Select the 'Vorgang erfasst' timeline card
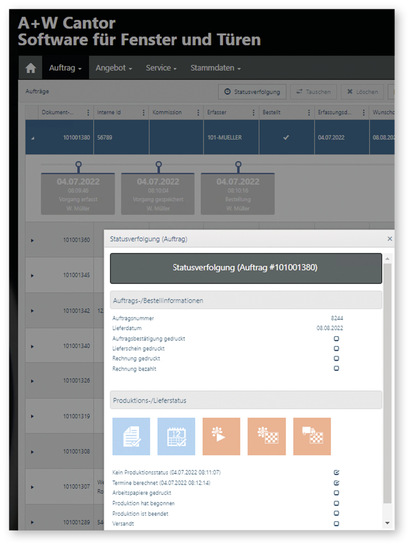 coord(78,194)
